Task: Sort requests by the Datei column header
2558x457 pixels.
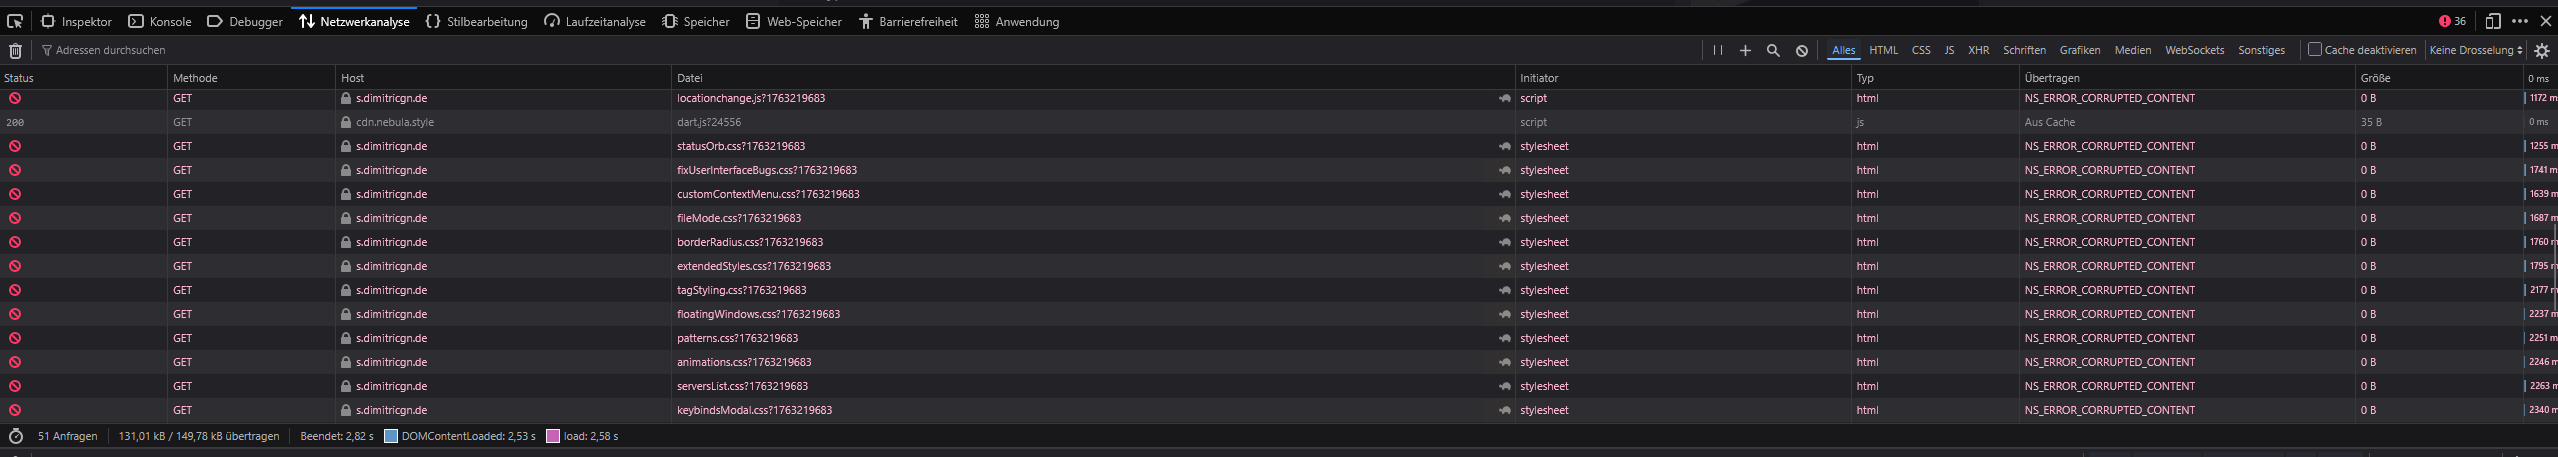Action: tap(690, 78)
